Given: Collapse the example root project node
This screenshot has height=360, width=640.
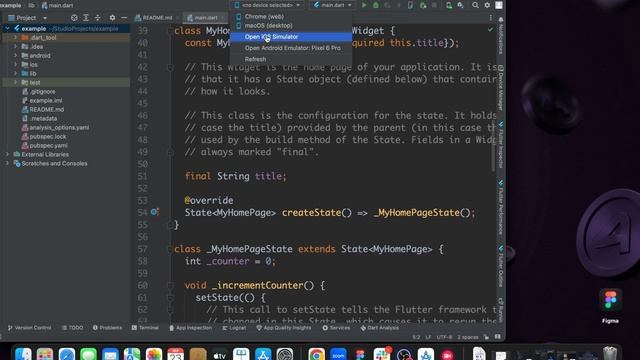Looking at the screenshot, I should (x=7, y=28).
